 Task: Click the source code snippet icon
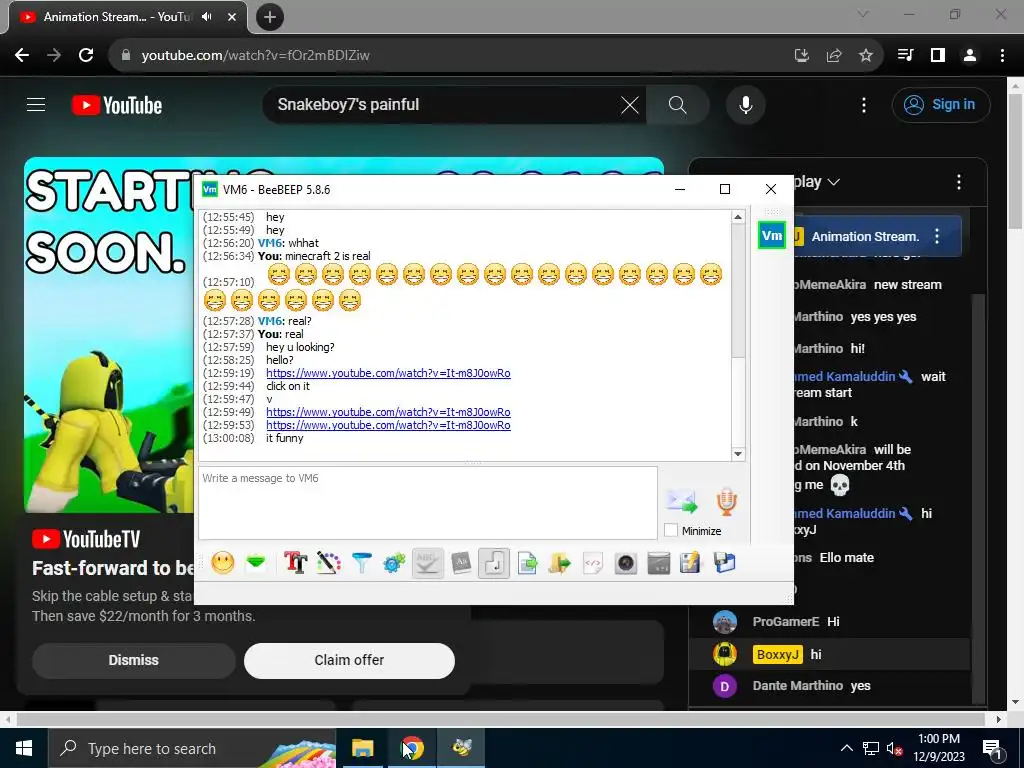[592, 563]
